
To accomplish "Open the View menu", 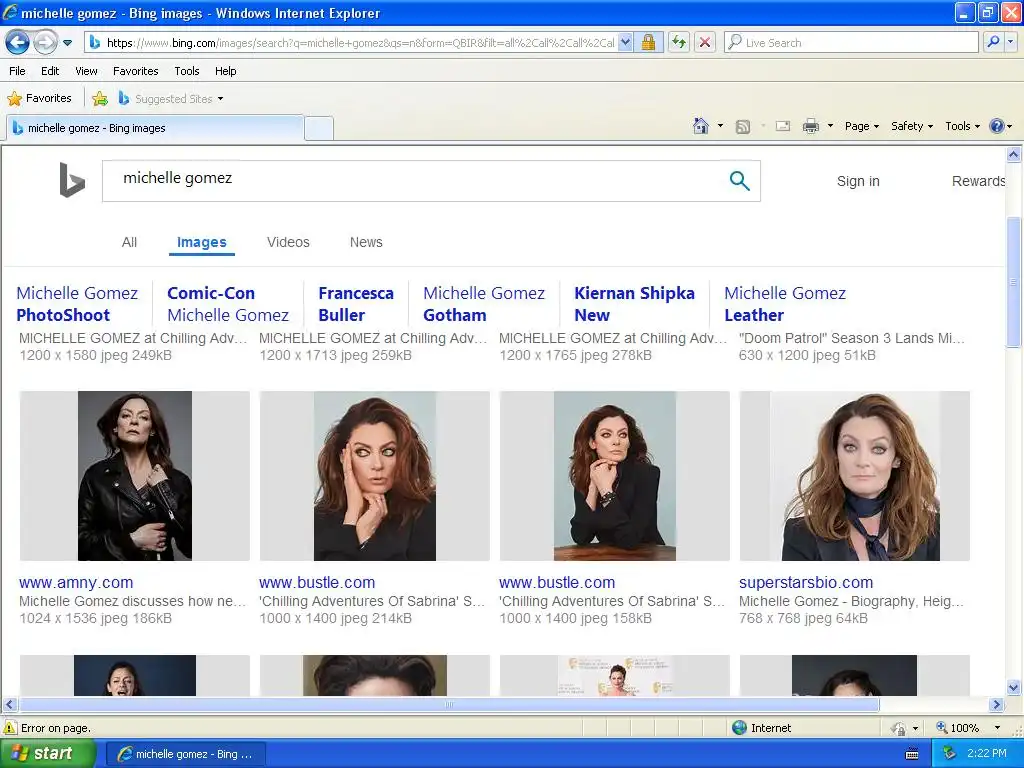I will [86, 71].
